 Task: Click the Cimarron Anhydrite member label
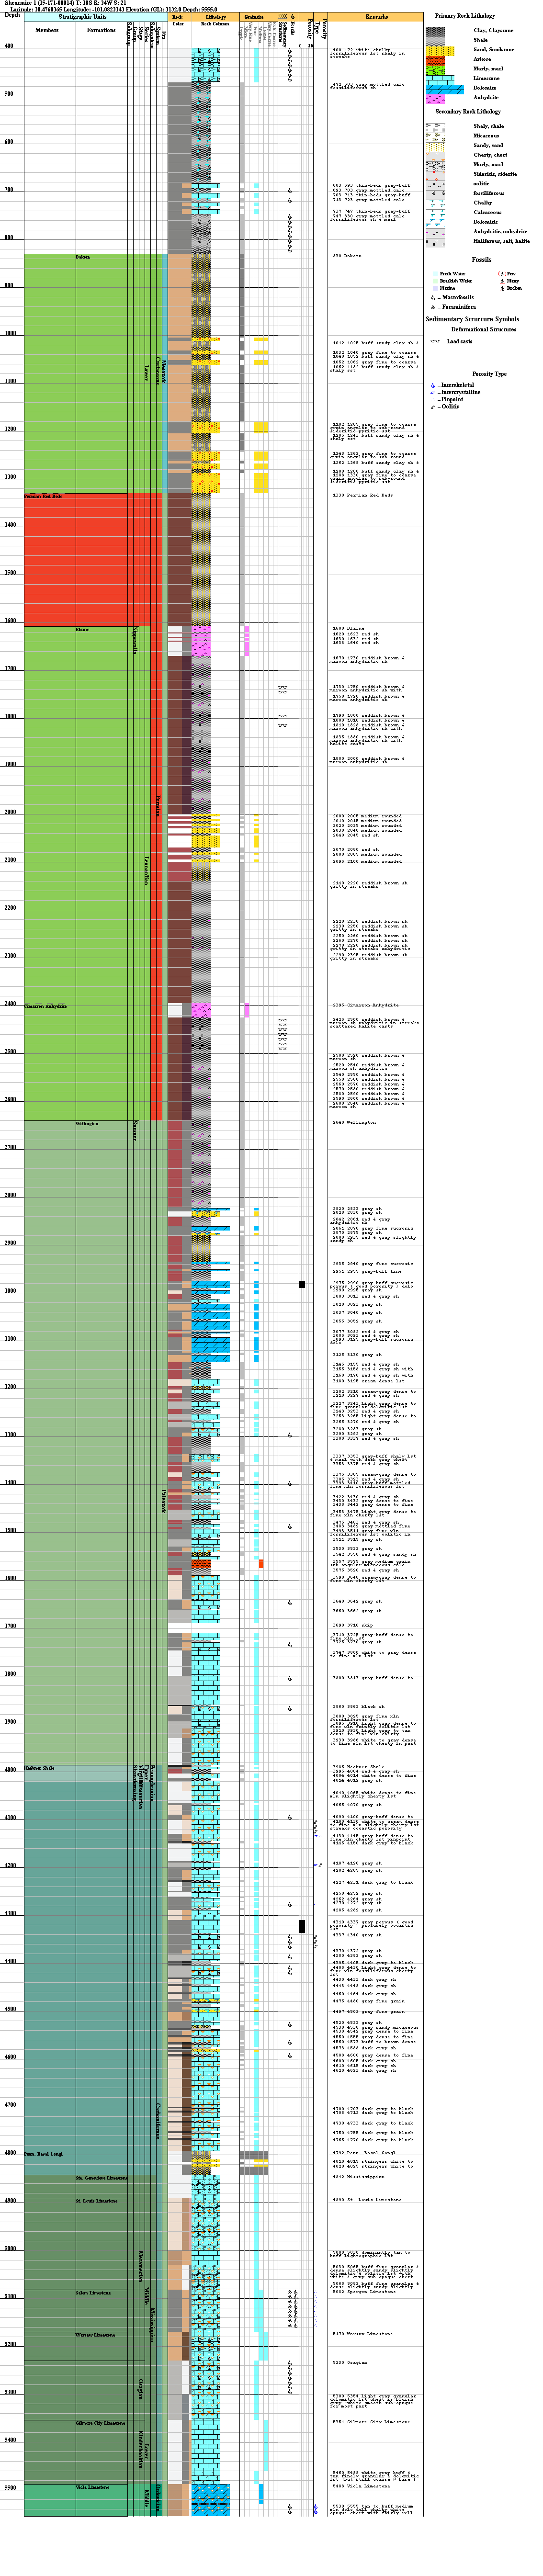click(45, 1006)
